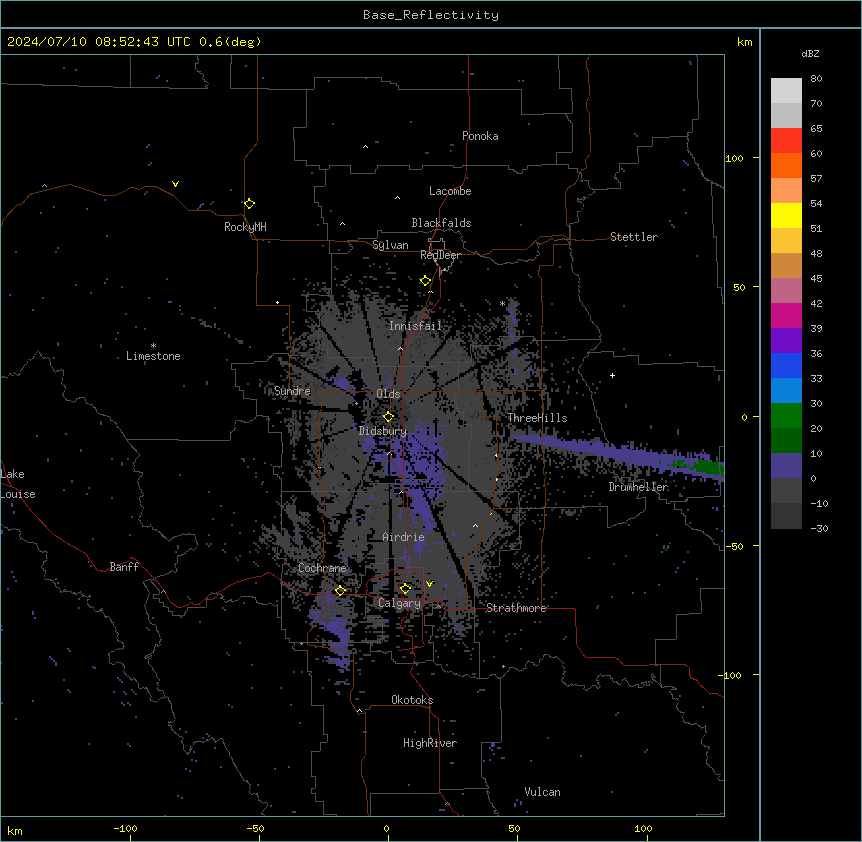Image resolution: width=862 pixels, height=842 pixels.
Task: Select the HighRiver label
Action: coord(430,743)
